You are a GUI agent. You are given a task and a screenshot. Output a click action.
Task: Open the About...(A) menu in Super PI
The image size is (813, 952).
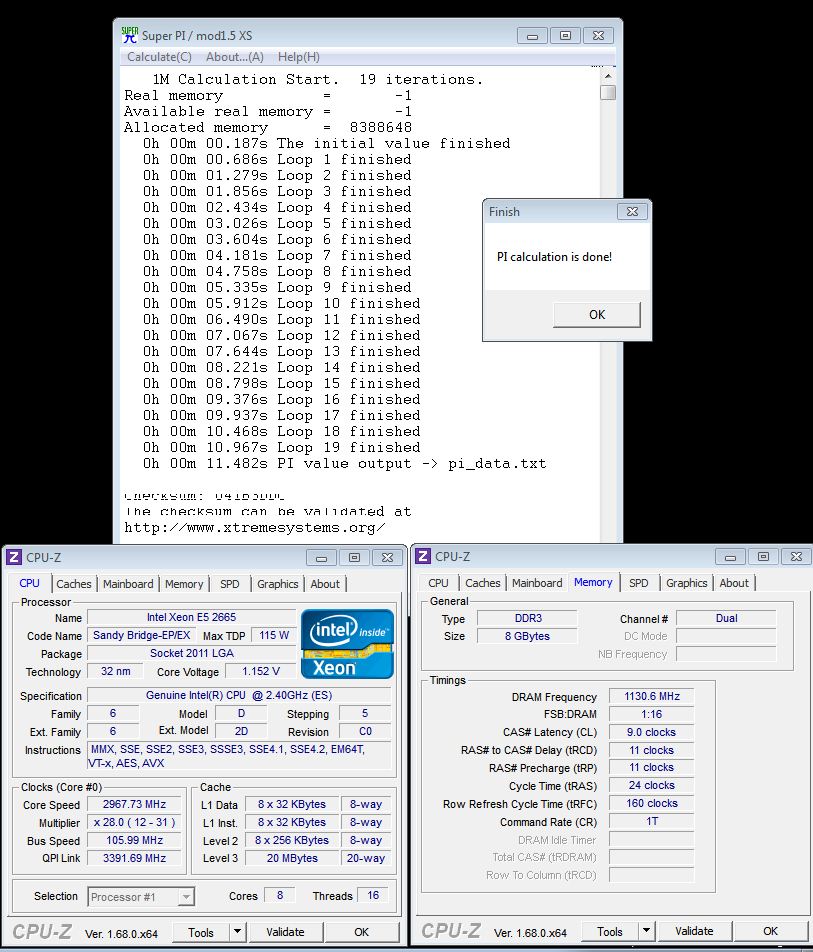click(x=234, y=56)
